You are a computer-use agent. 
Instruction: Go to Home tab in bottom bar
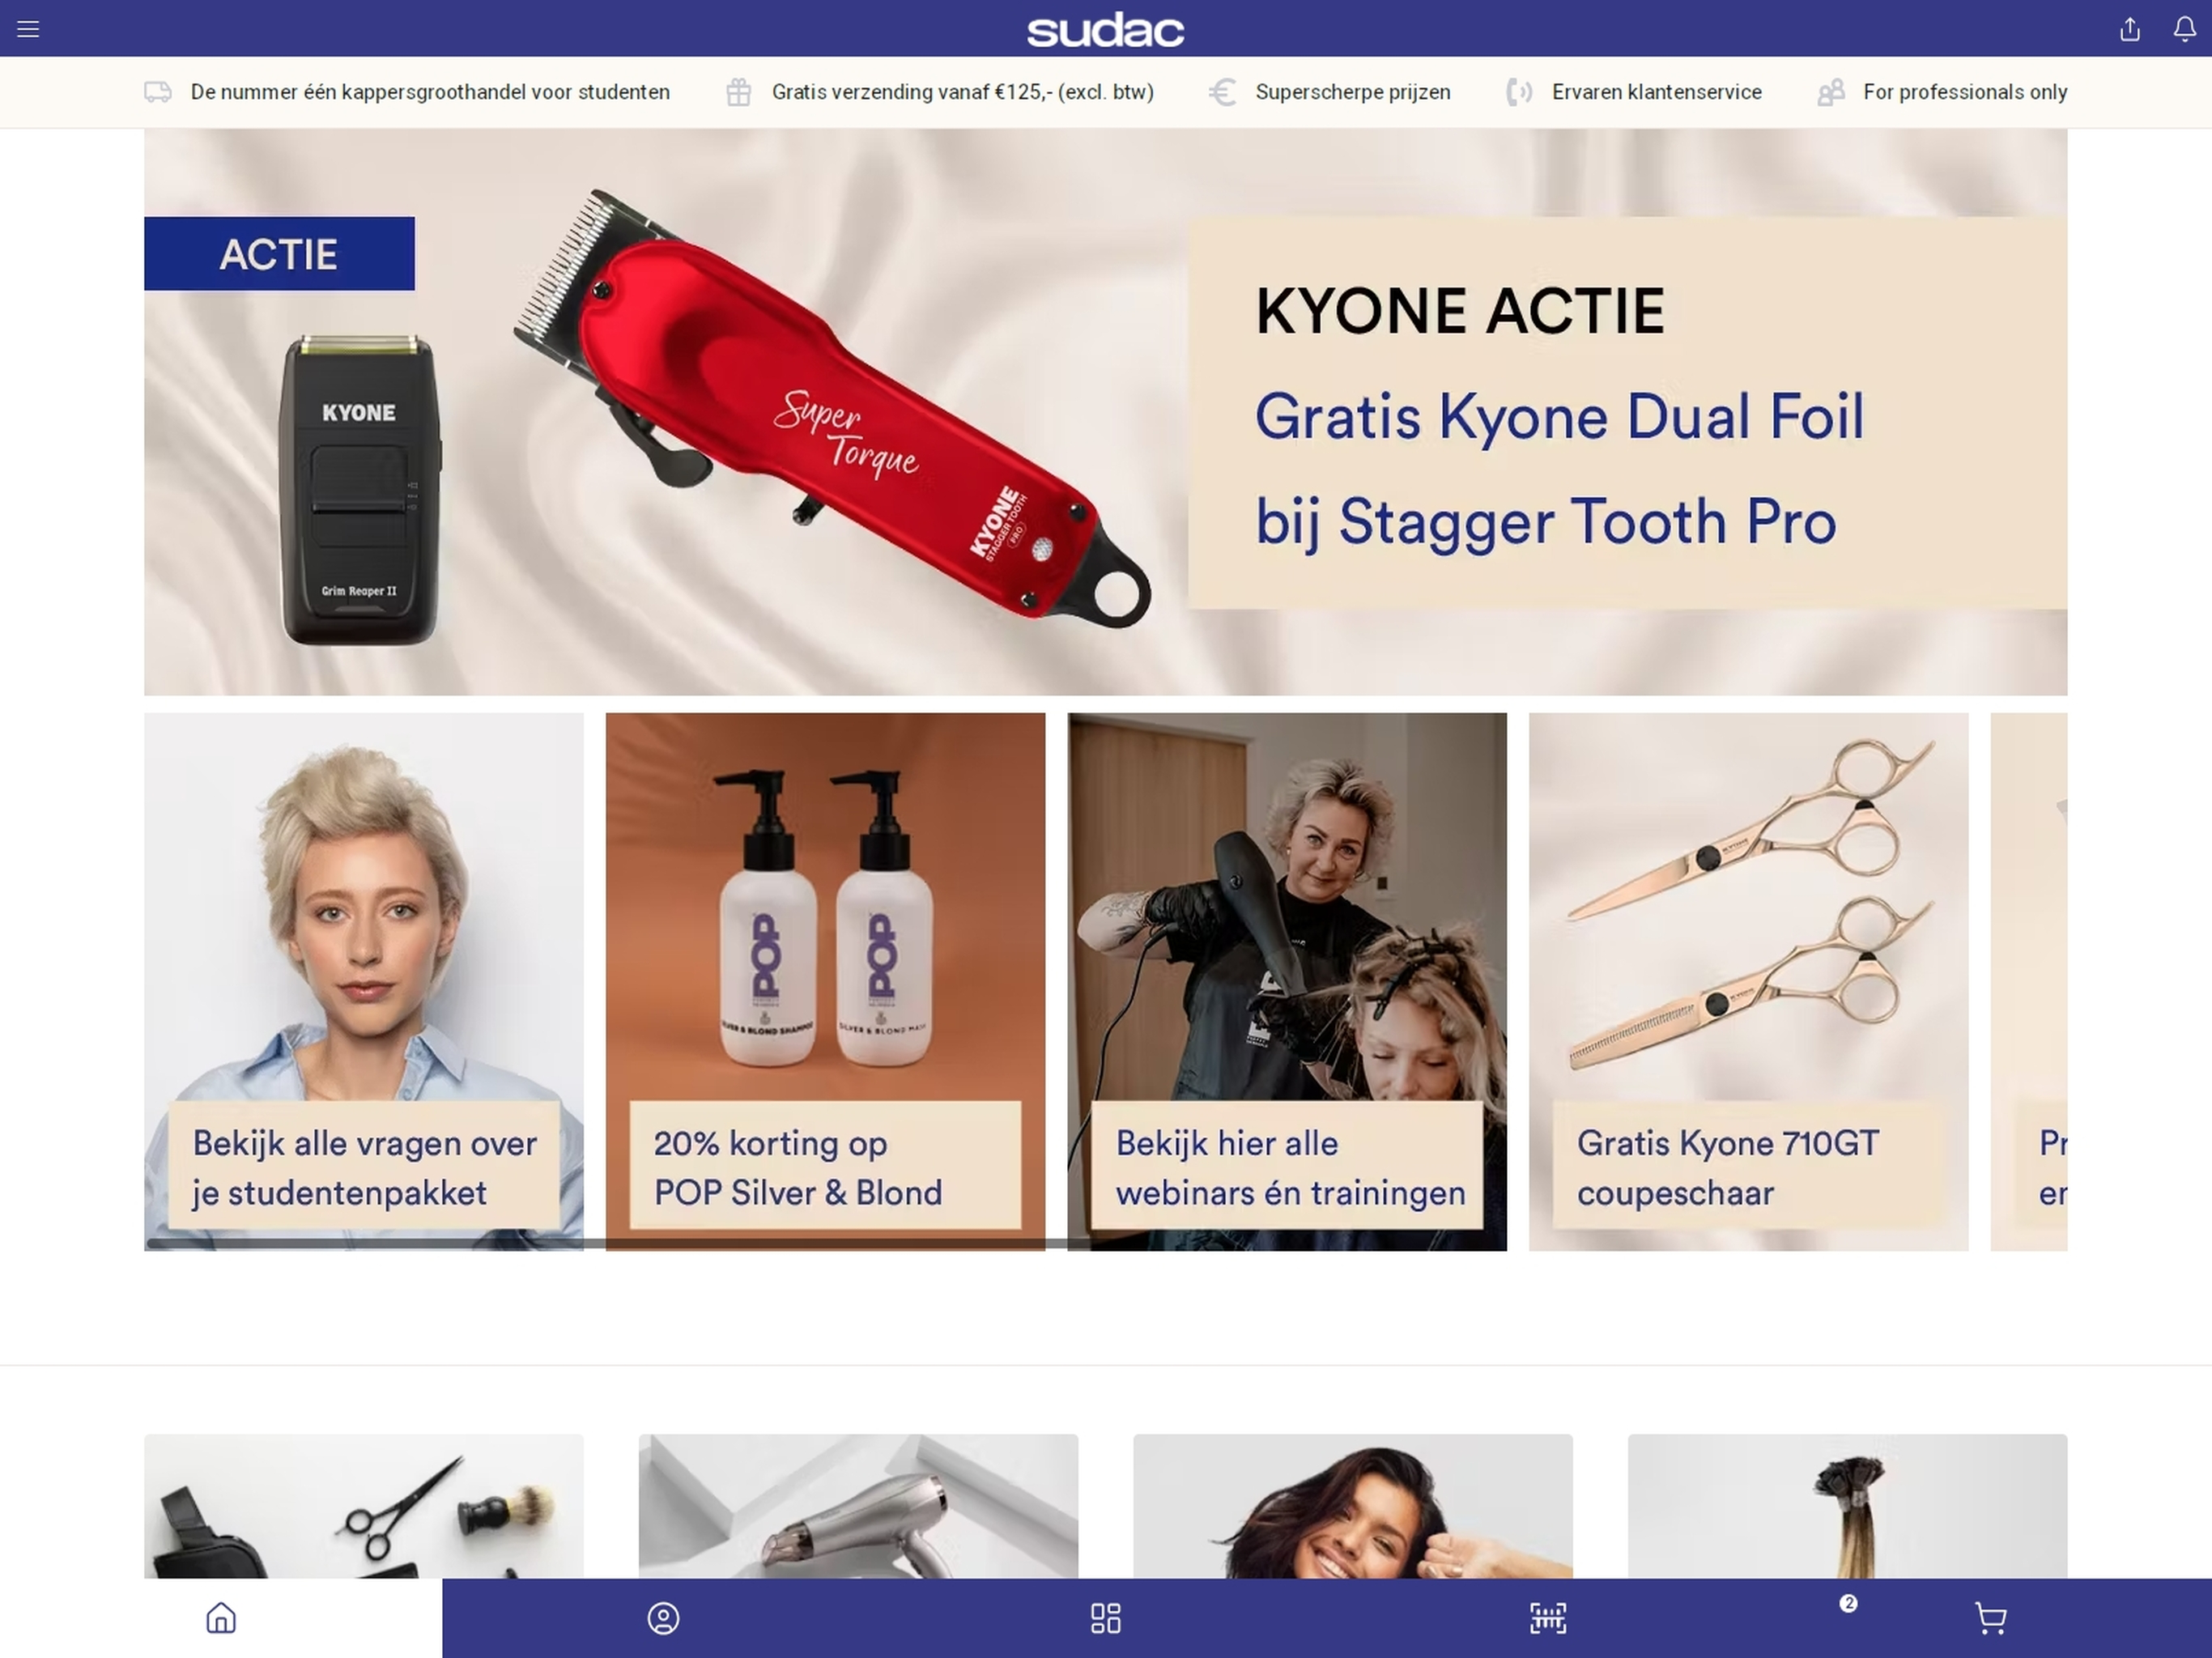point(221,1618)
